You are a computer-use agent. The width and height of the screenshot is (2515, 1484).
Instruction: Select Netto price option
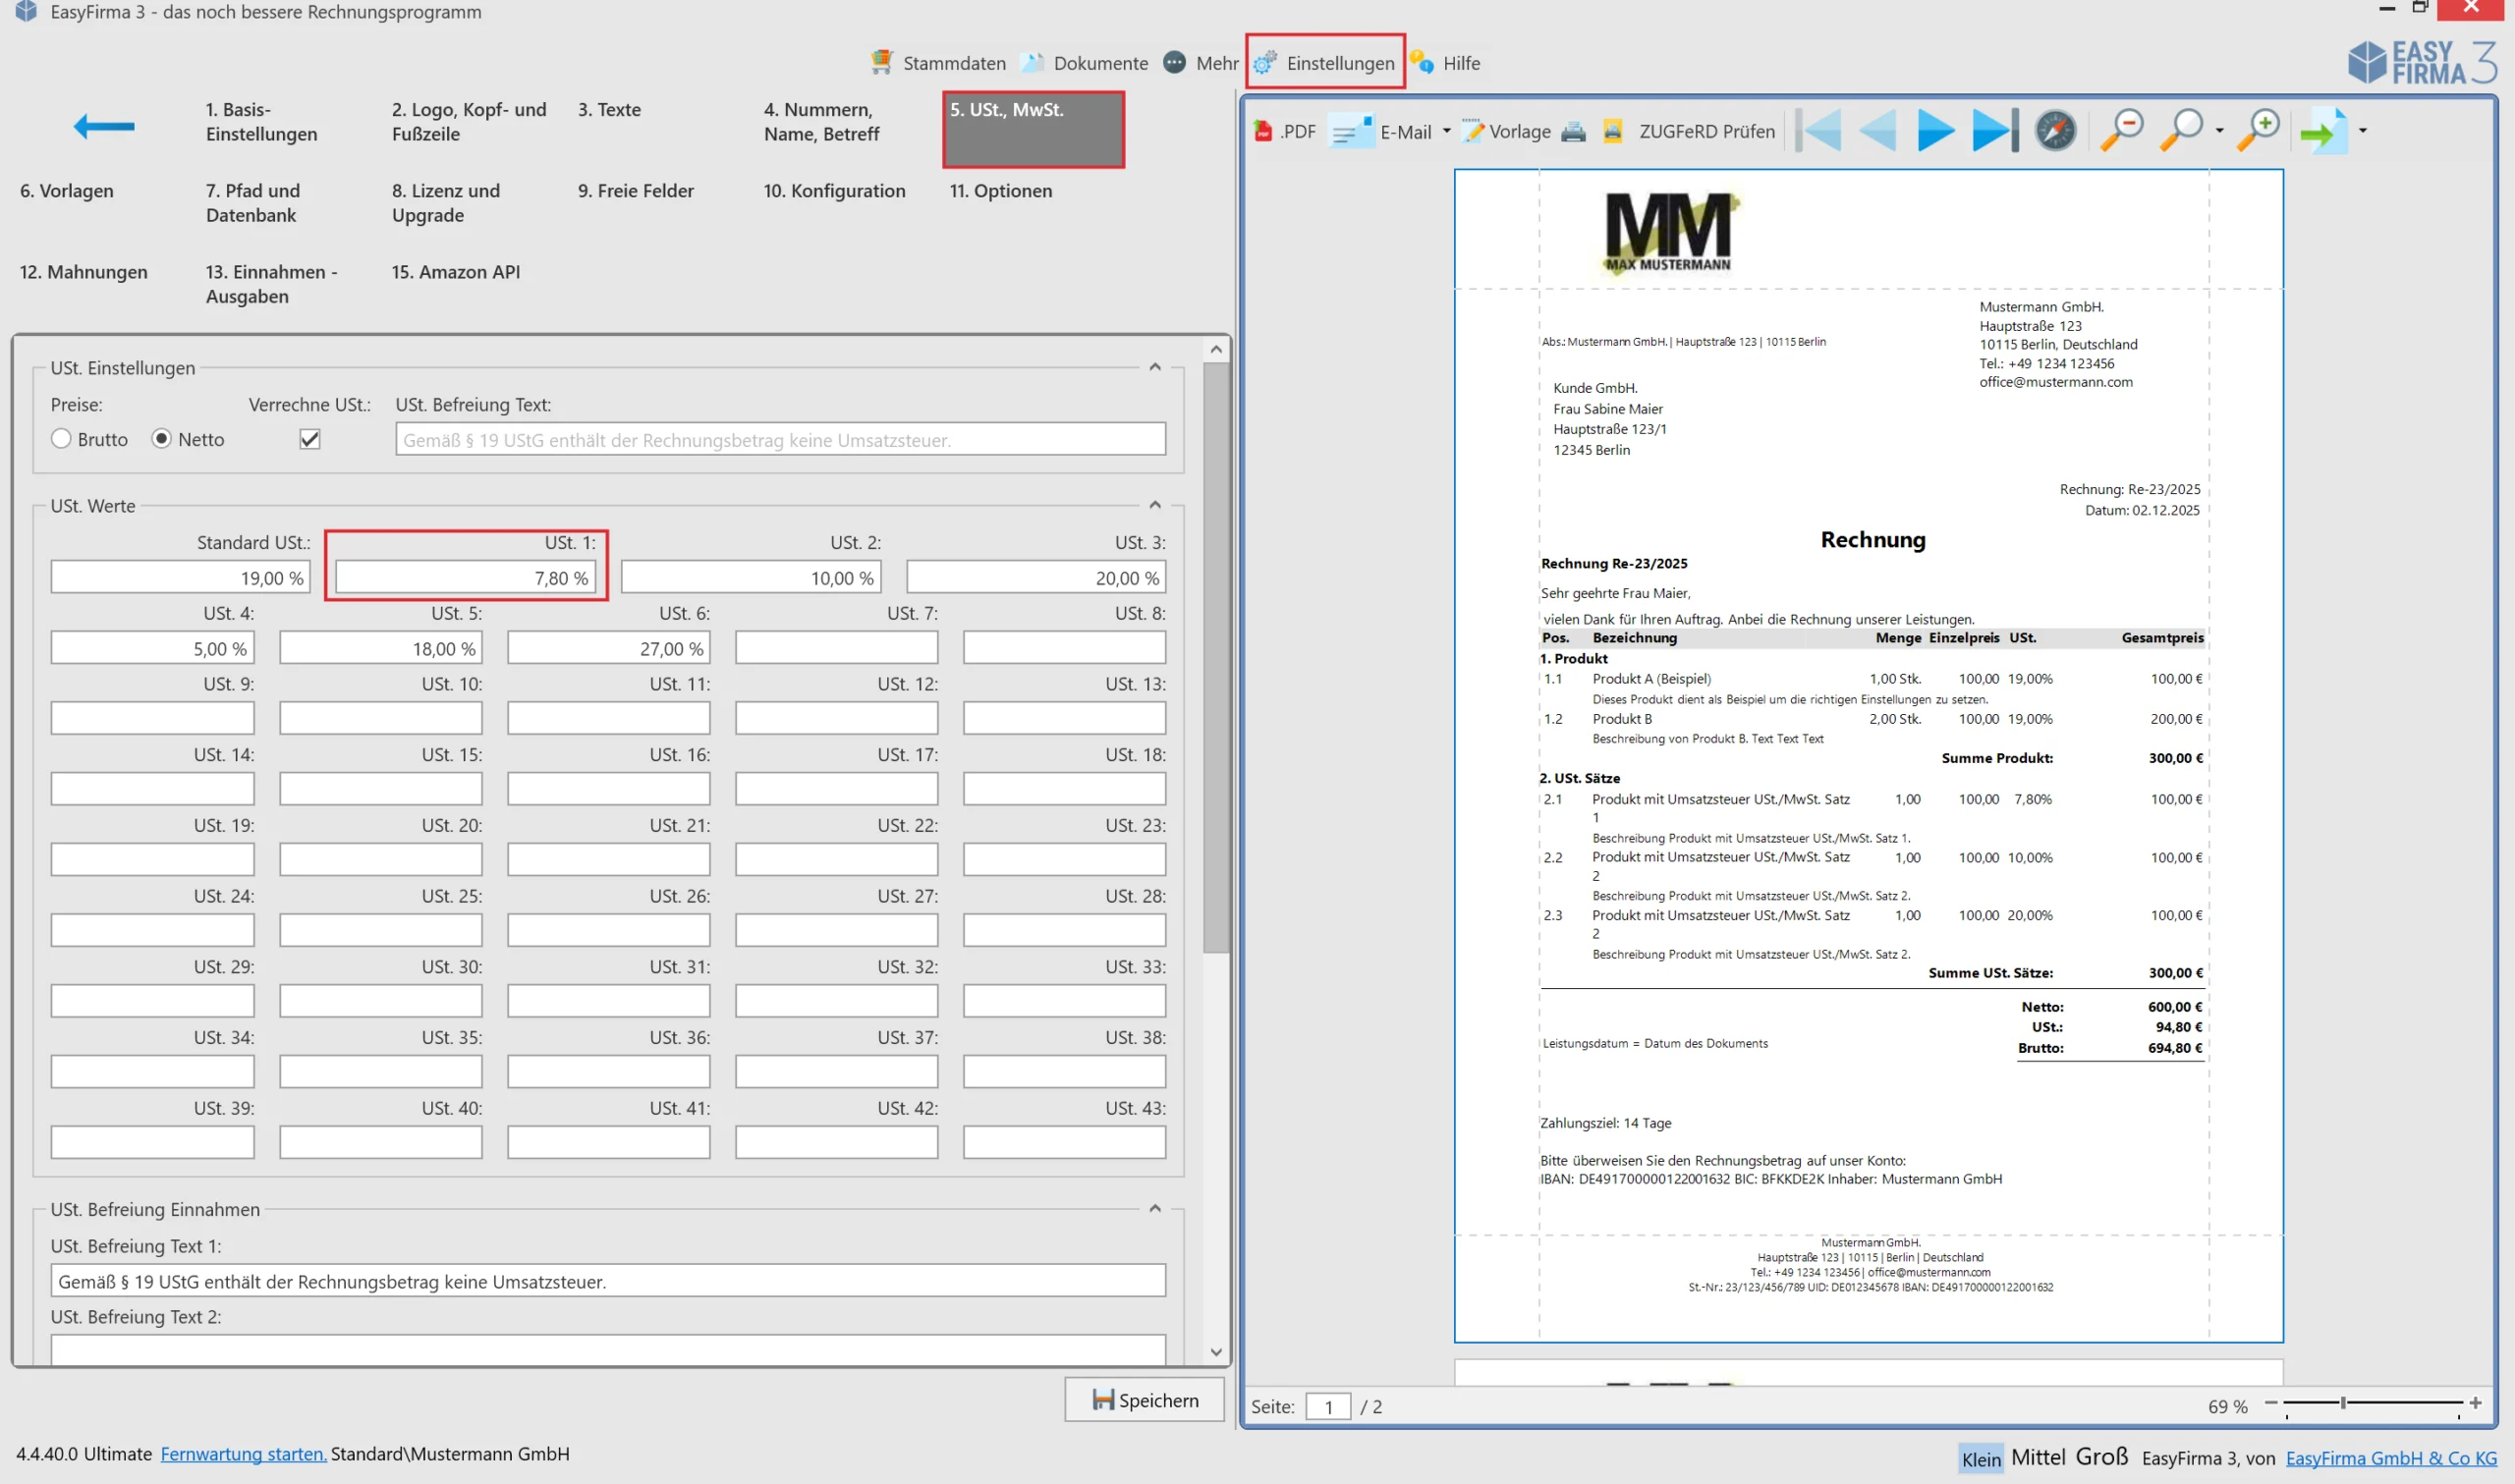click(x=161, y=439)
